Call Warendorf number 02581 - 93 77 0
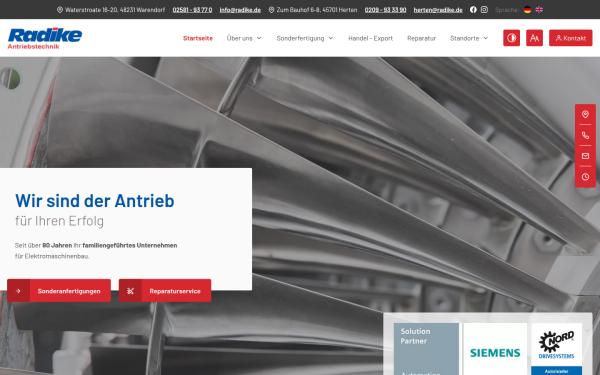 point(192,10)
